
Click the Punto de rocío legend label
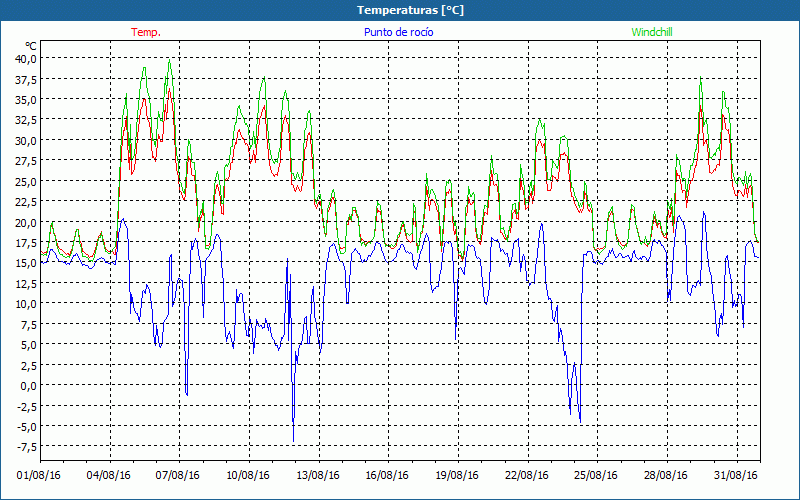click(x=398, y=32)
